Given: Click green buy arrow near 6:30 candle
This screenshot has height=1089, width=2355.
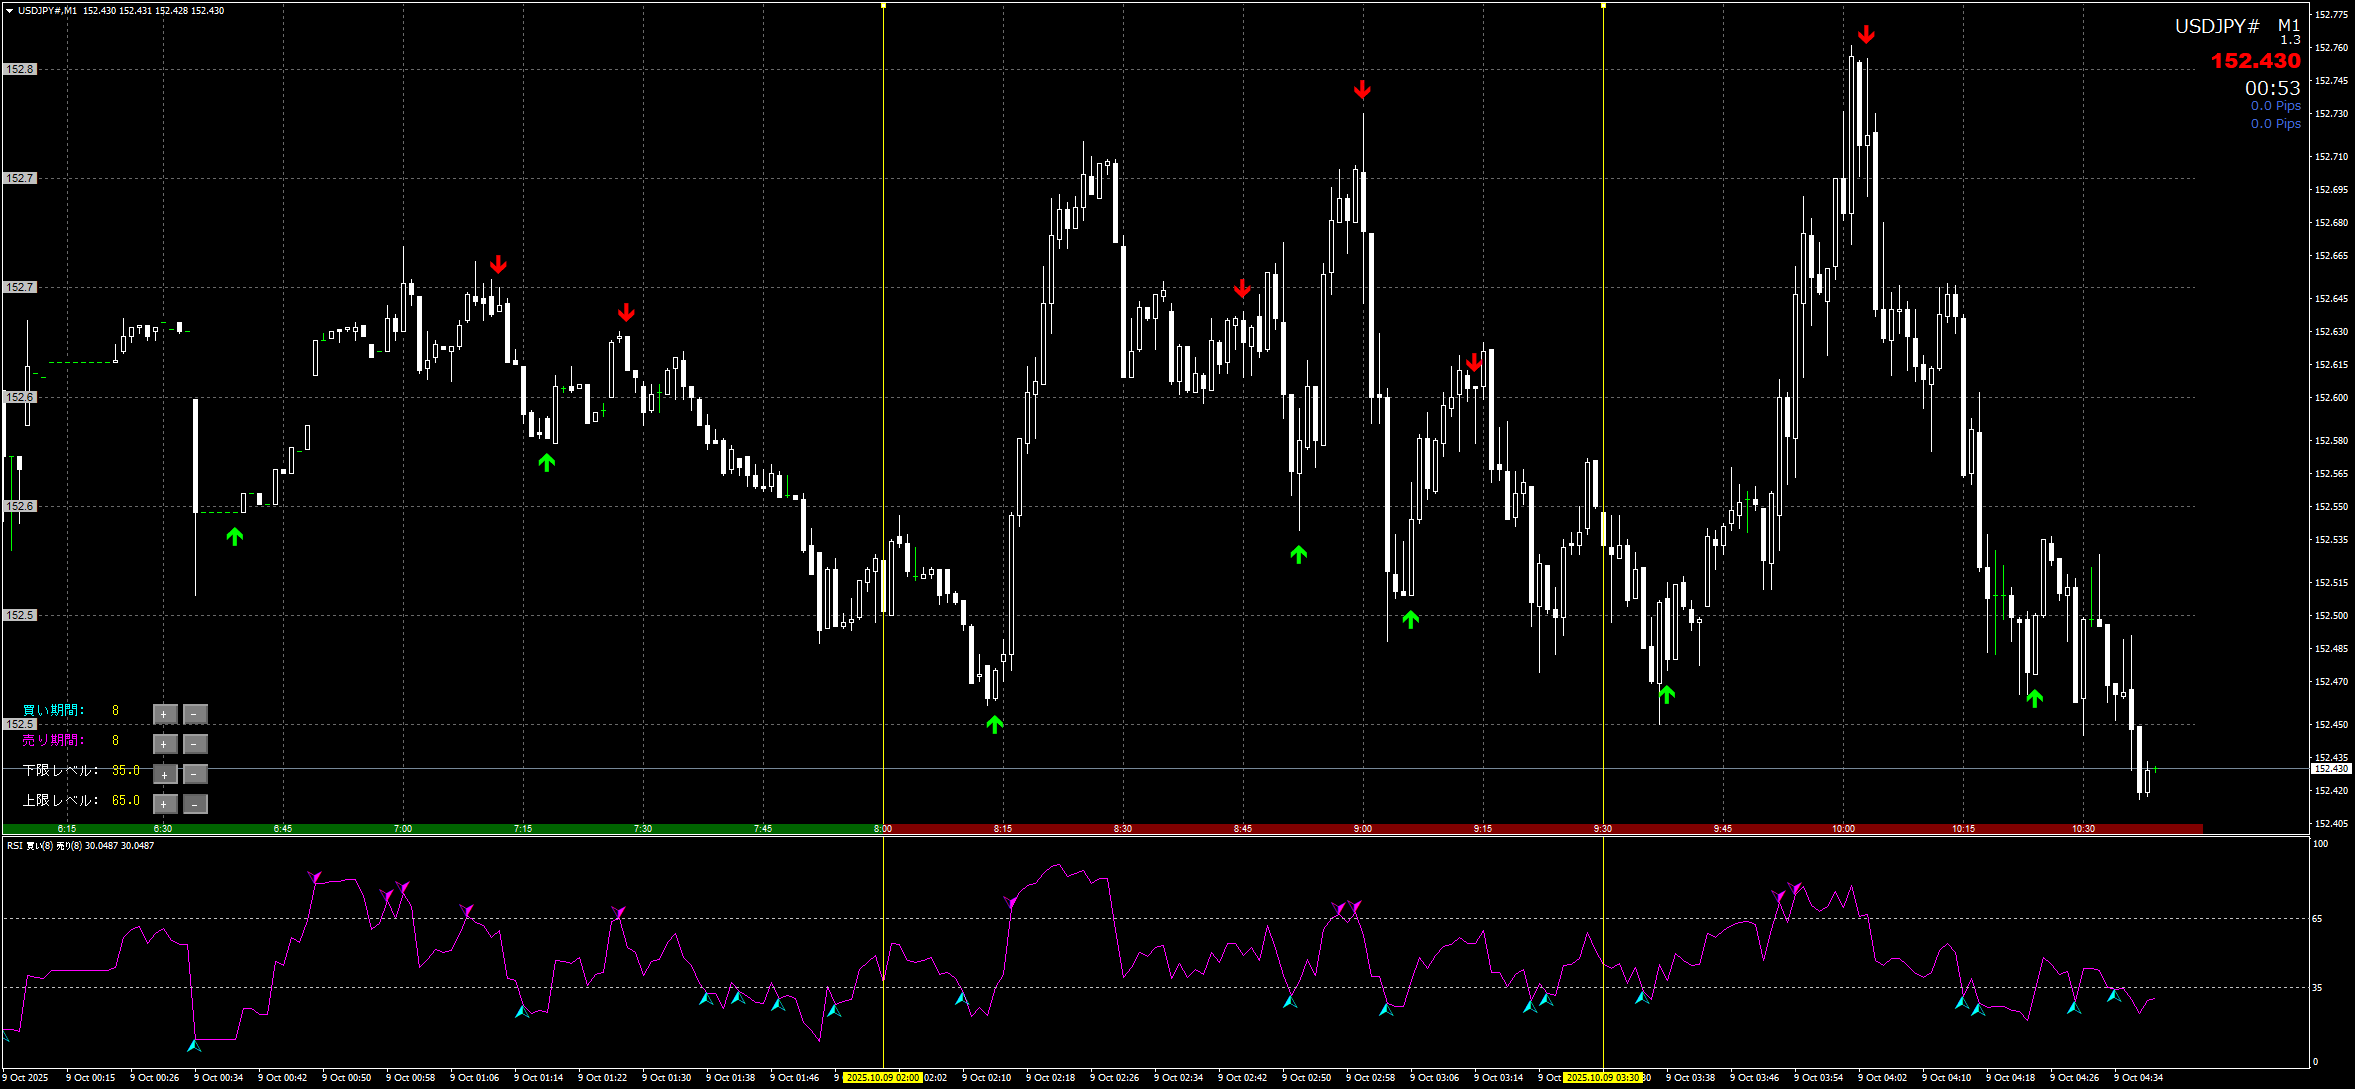Looking at the screenshot, I should click(x=234, y=537).
